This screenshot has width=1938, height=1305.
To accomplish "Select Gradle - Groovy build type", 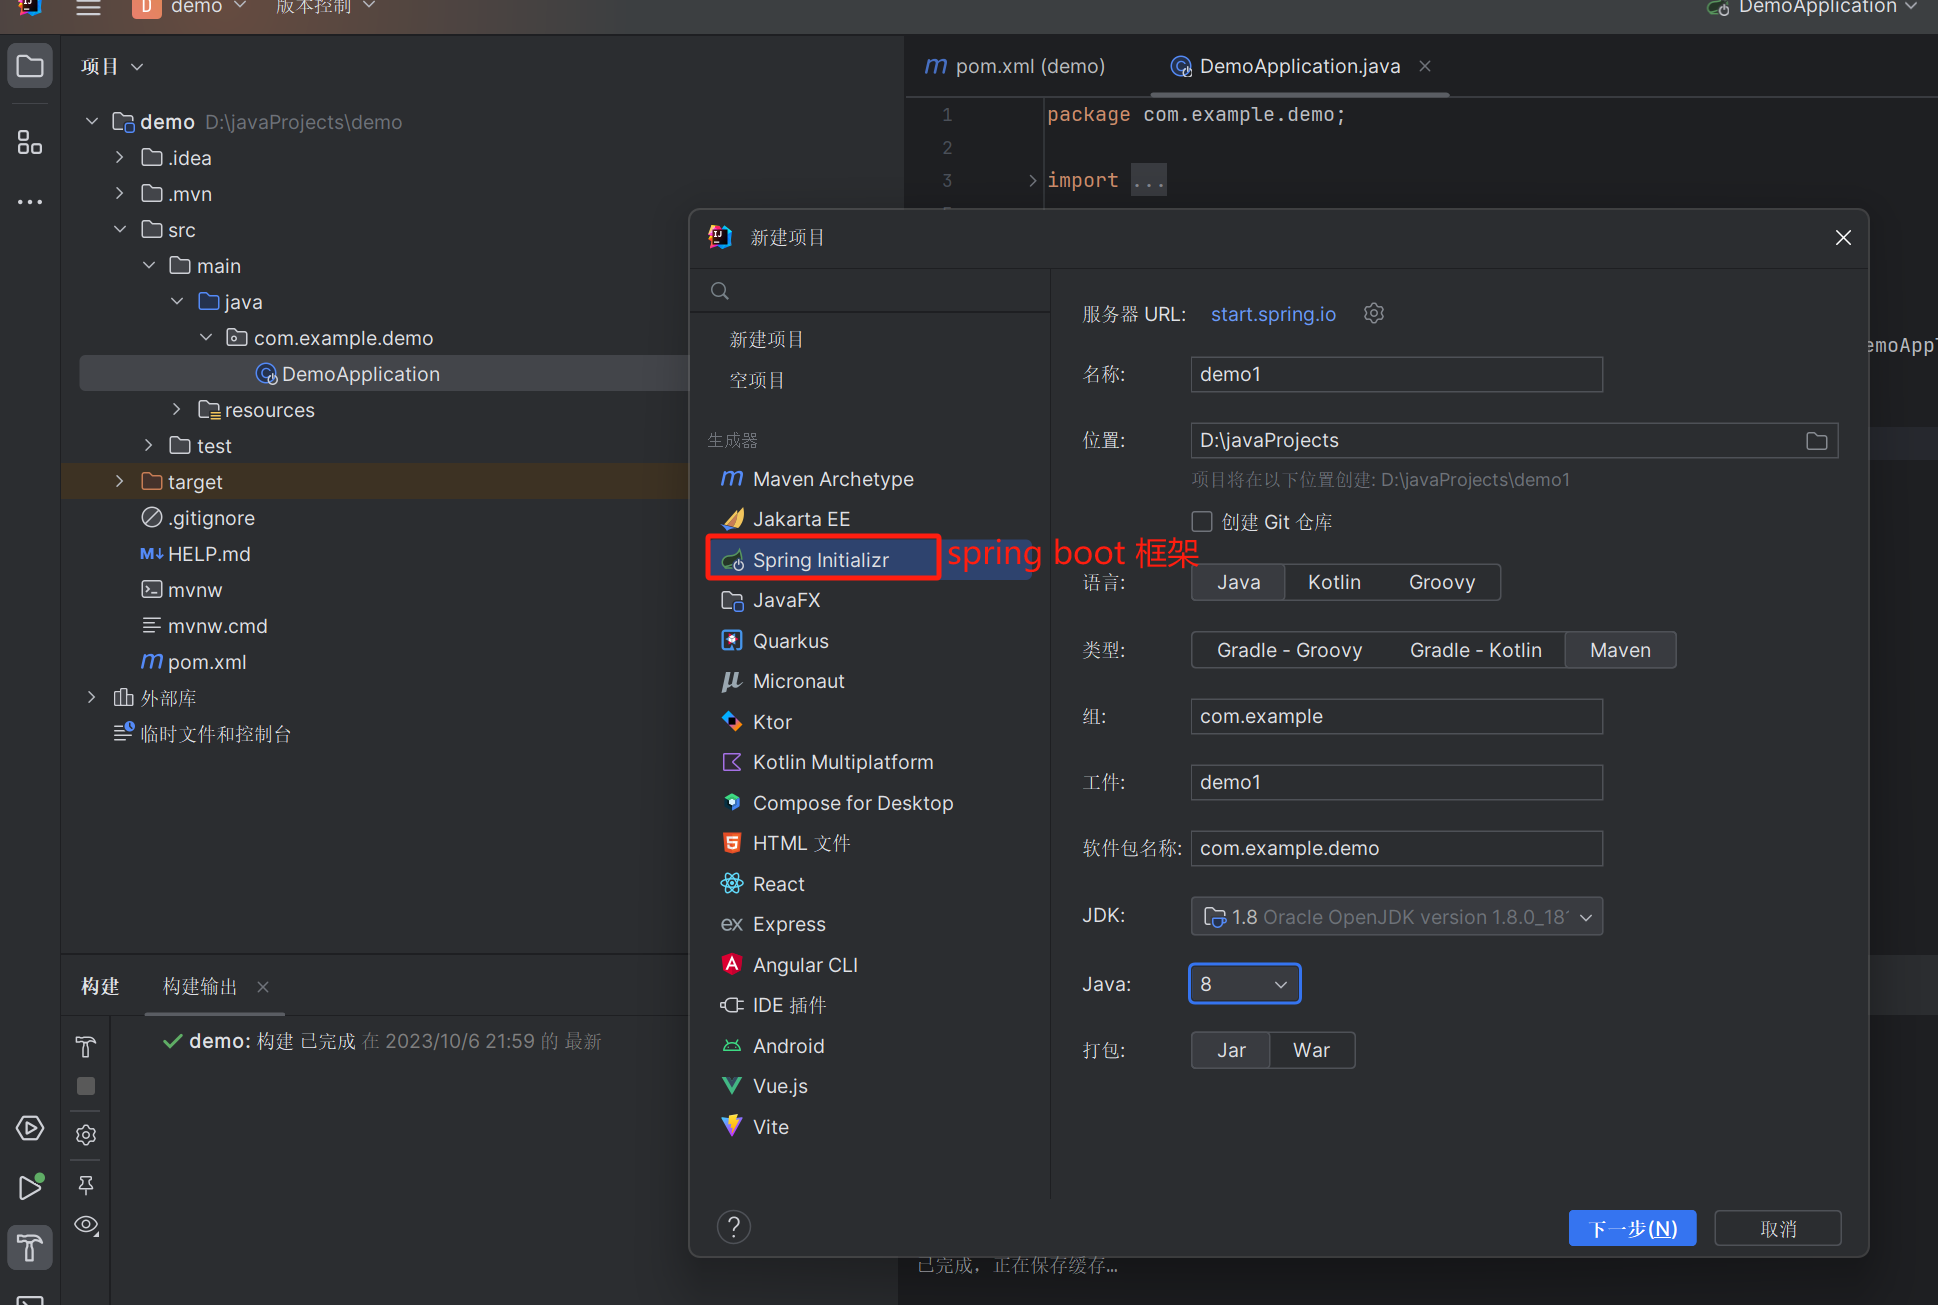I will tap(1288, 650).
